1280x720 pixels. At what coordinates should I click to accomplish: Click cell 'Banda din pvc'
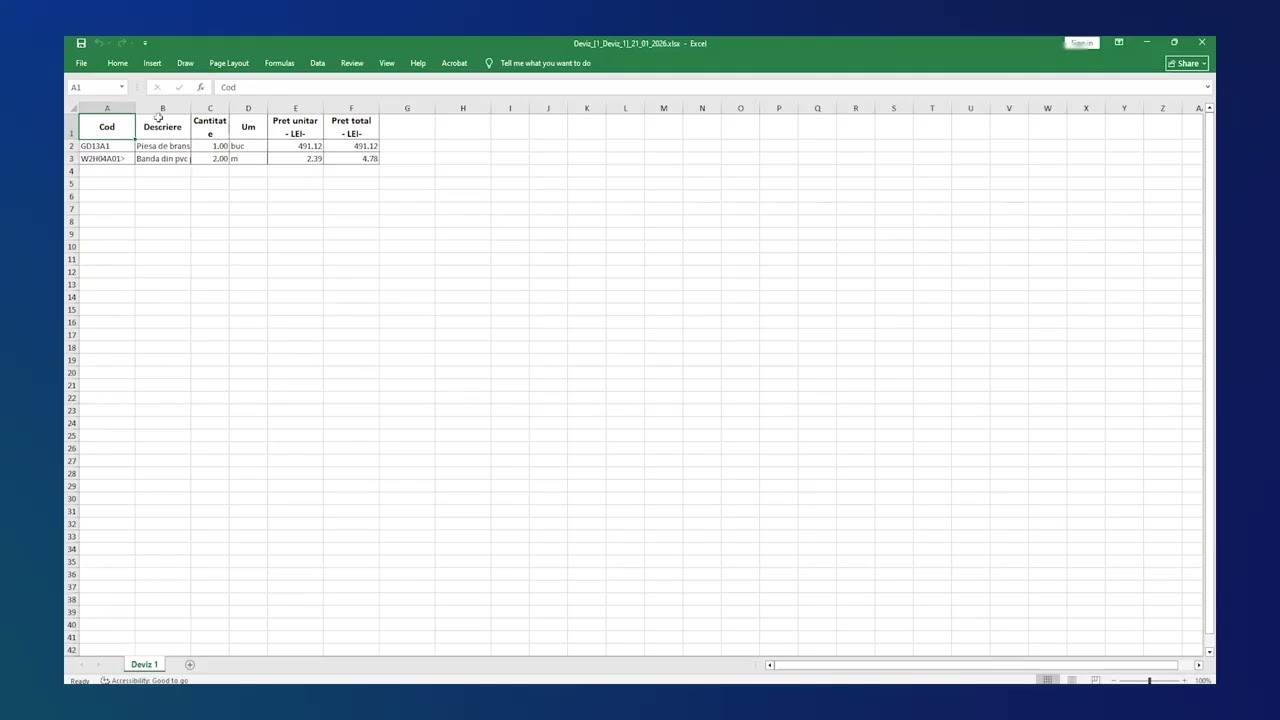(x=163, y=159)
